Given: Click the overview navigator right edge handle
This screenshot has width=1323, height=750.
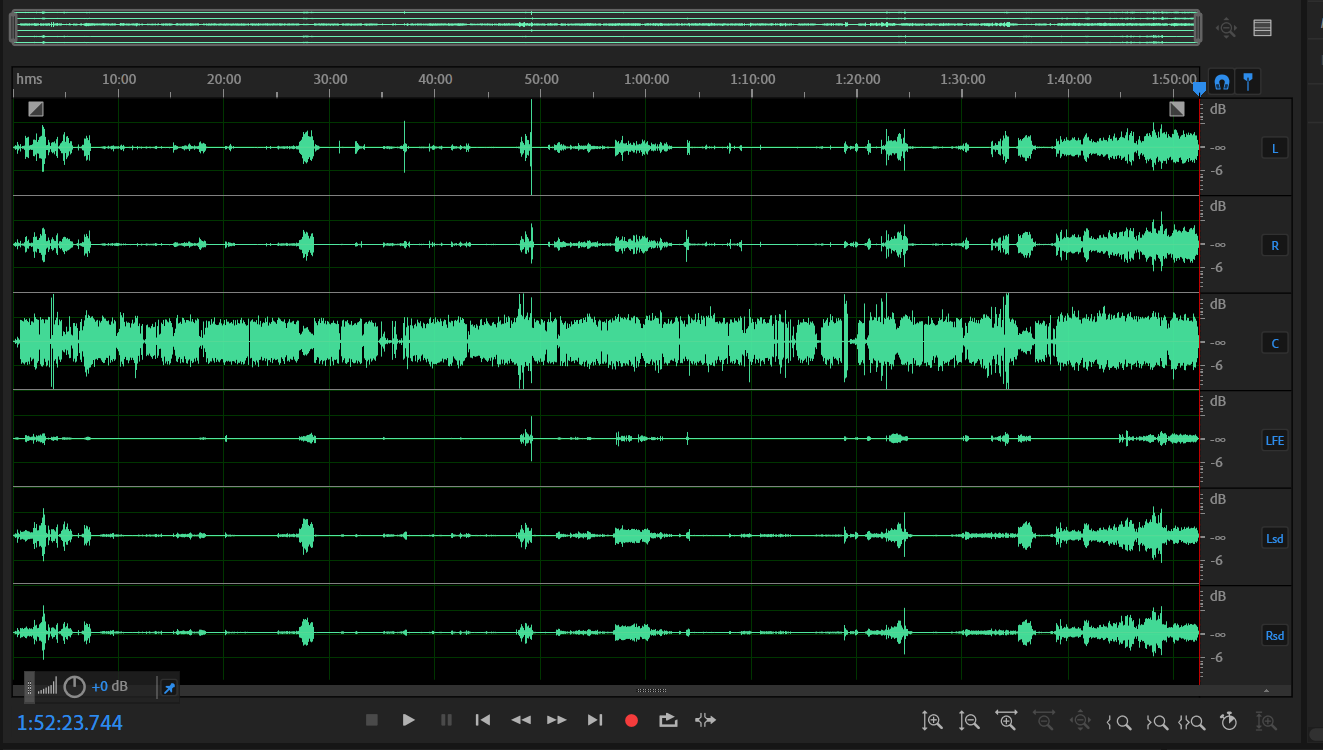Looking at the screenshot, I should [x=1198, y=28].
